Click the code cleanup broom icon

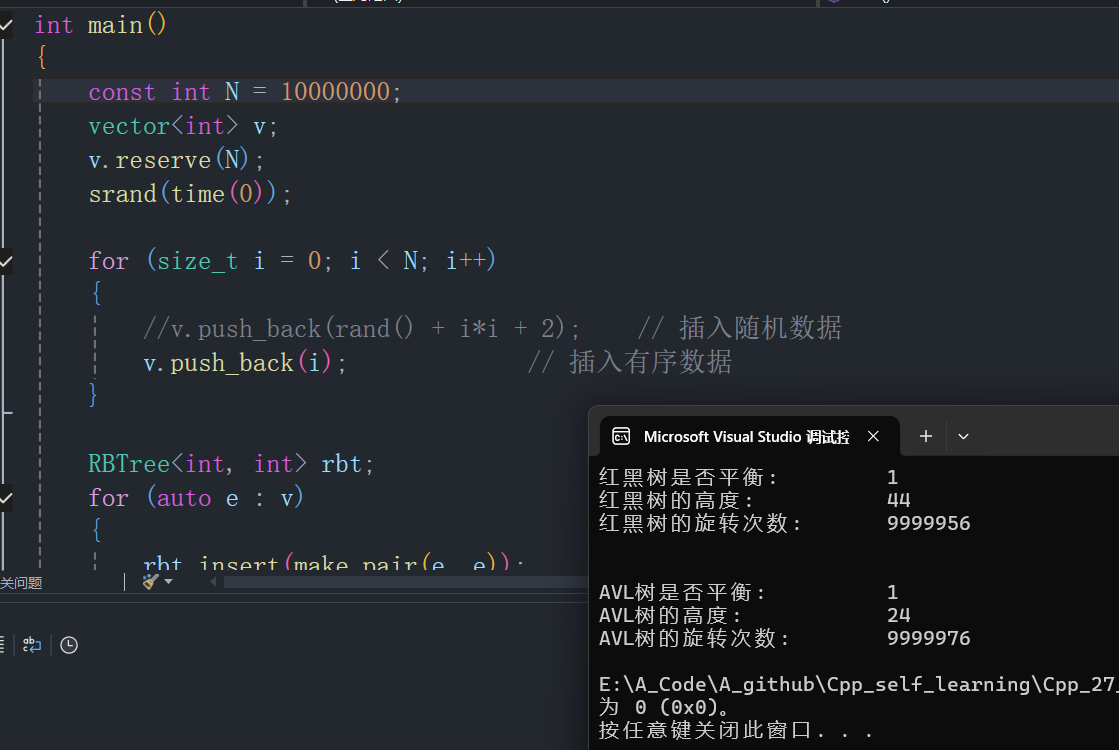point(151,582)
